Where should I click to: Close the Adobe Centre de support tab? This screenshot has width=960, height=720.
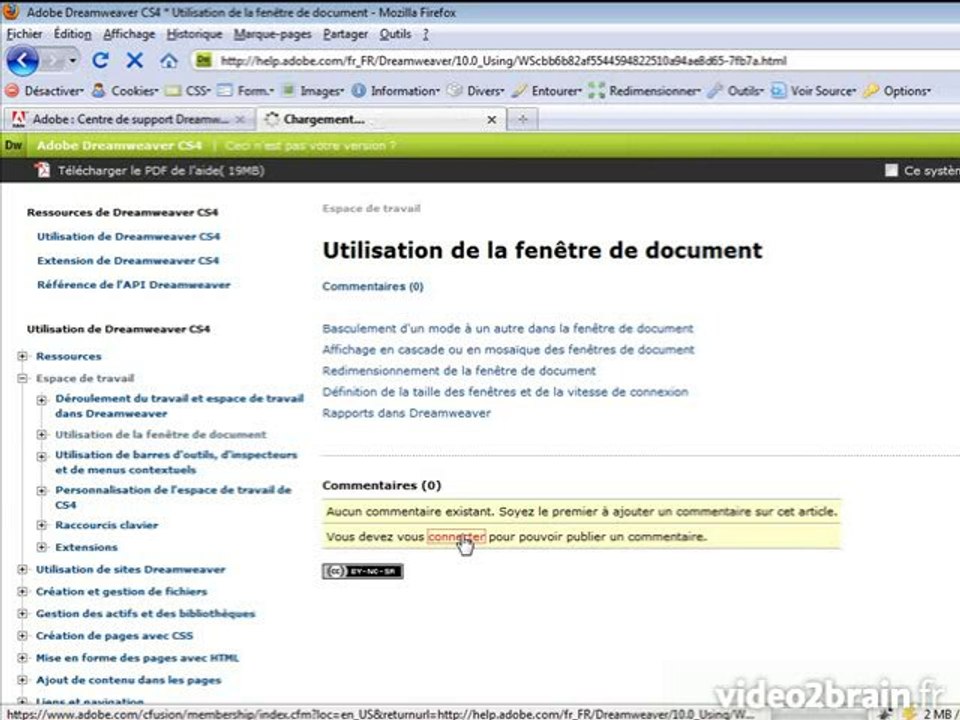(x=241, y=119)
